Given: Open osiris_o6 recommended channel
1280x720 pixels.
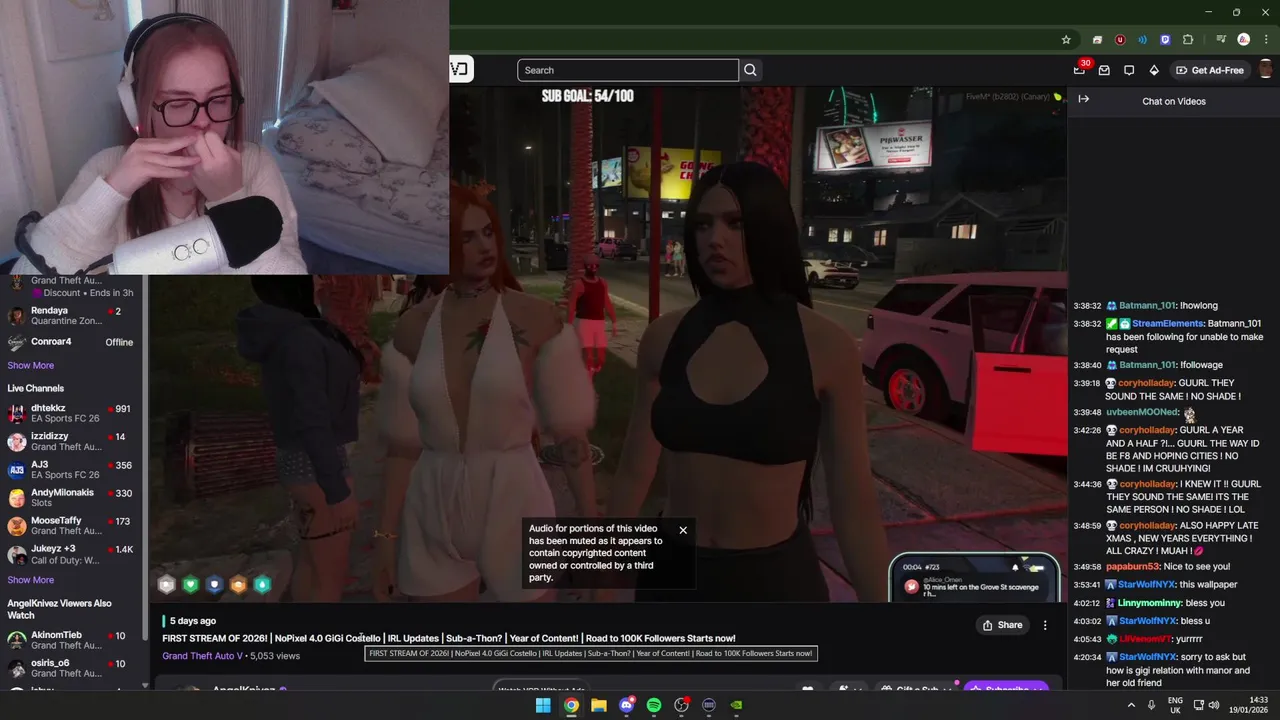Looking at the screenshot, I should click(x=71, y=668).
